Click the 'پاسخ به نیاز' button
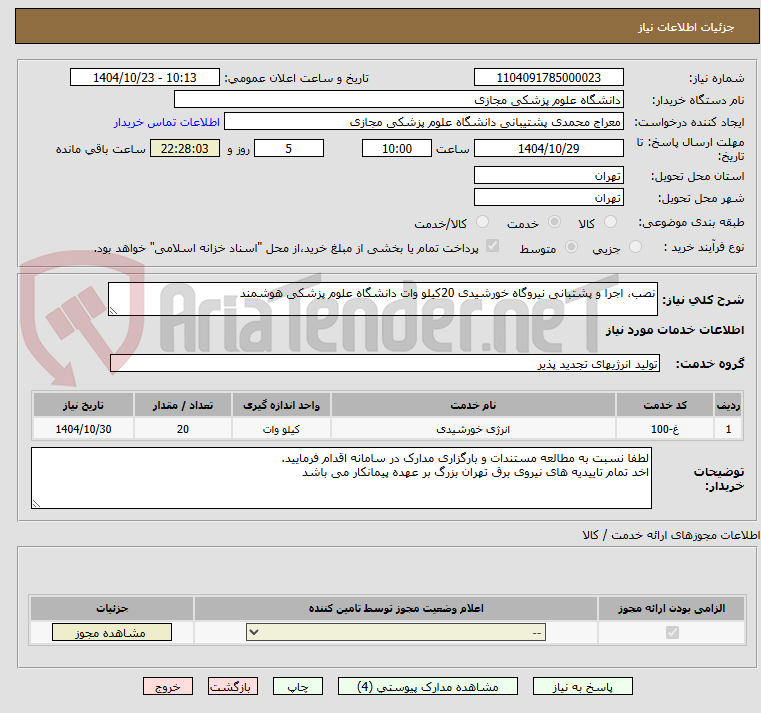Image resolution: width=761 pixels, height=713 pixels. coord(582,686)
